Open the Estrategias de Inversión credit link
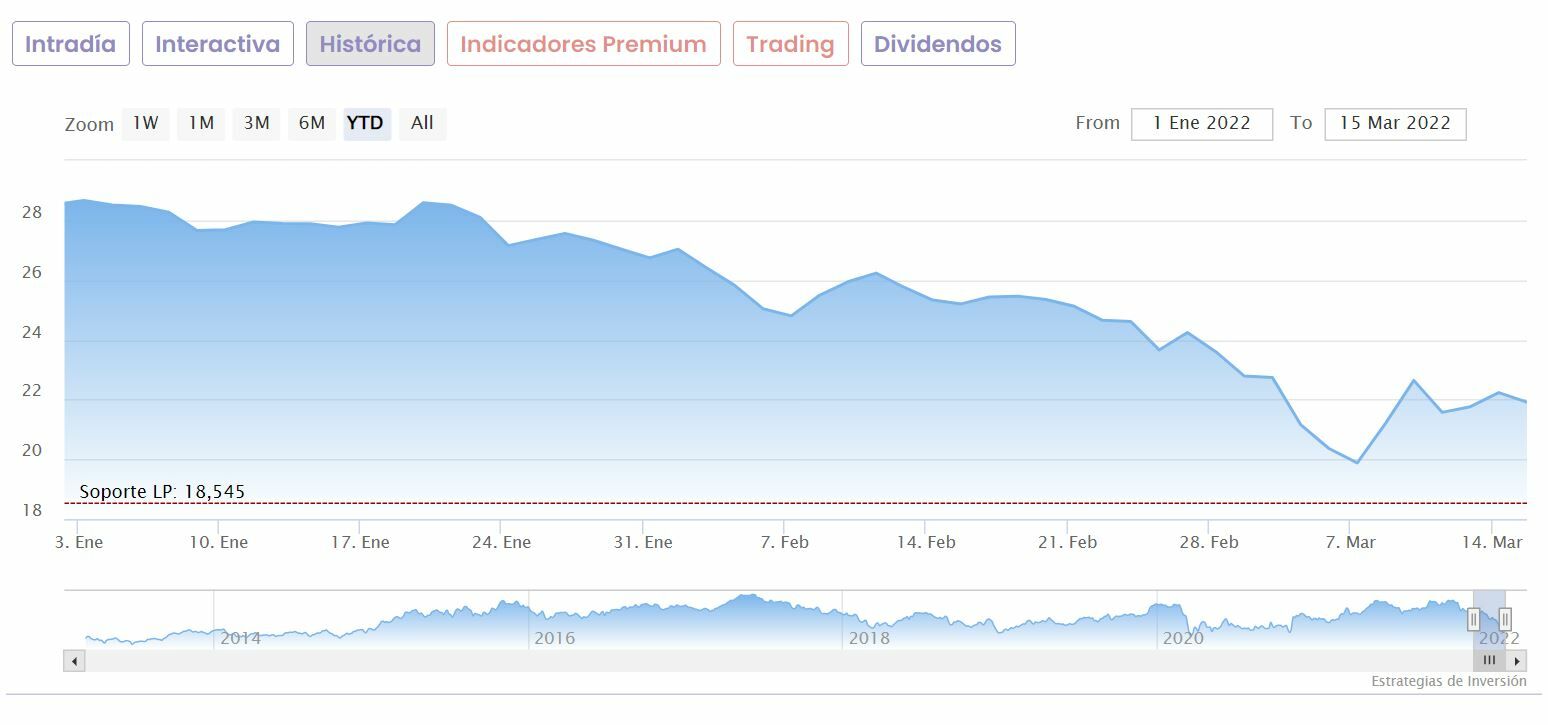Image resolution: width=1548 pixels, height=725 pixels. pyautogui.click(x=1448, y=681)
